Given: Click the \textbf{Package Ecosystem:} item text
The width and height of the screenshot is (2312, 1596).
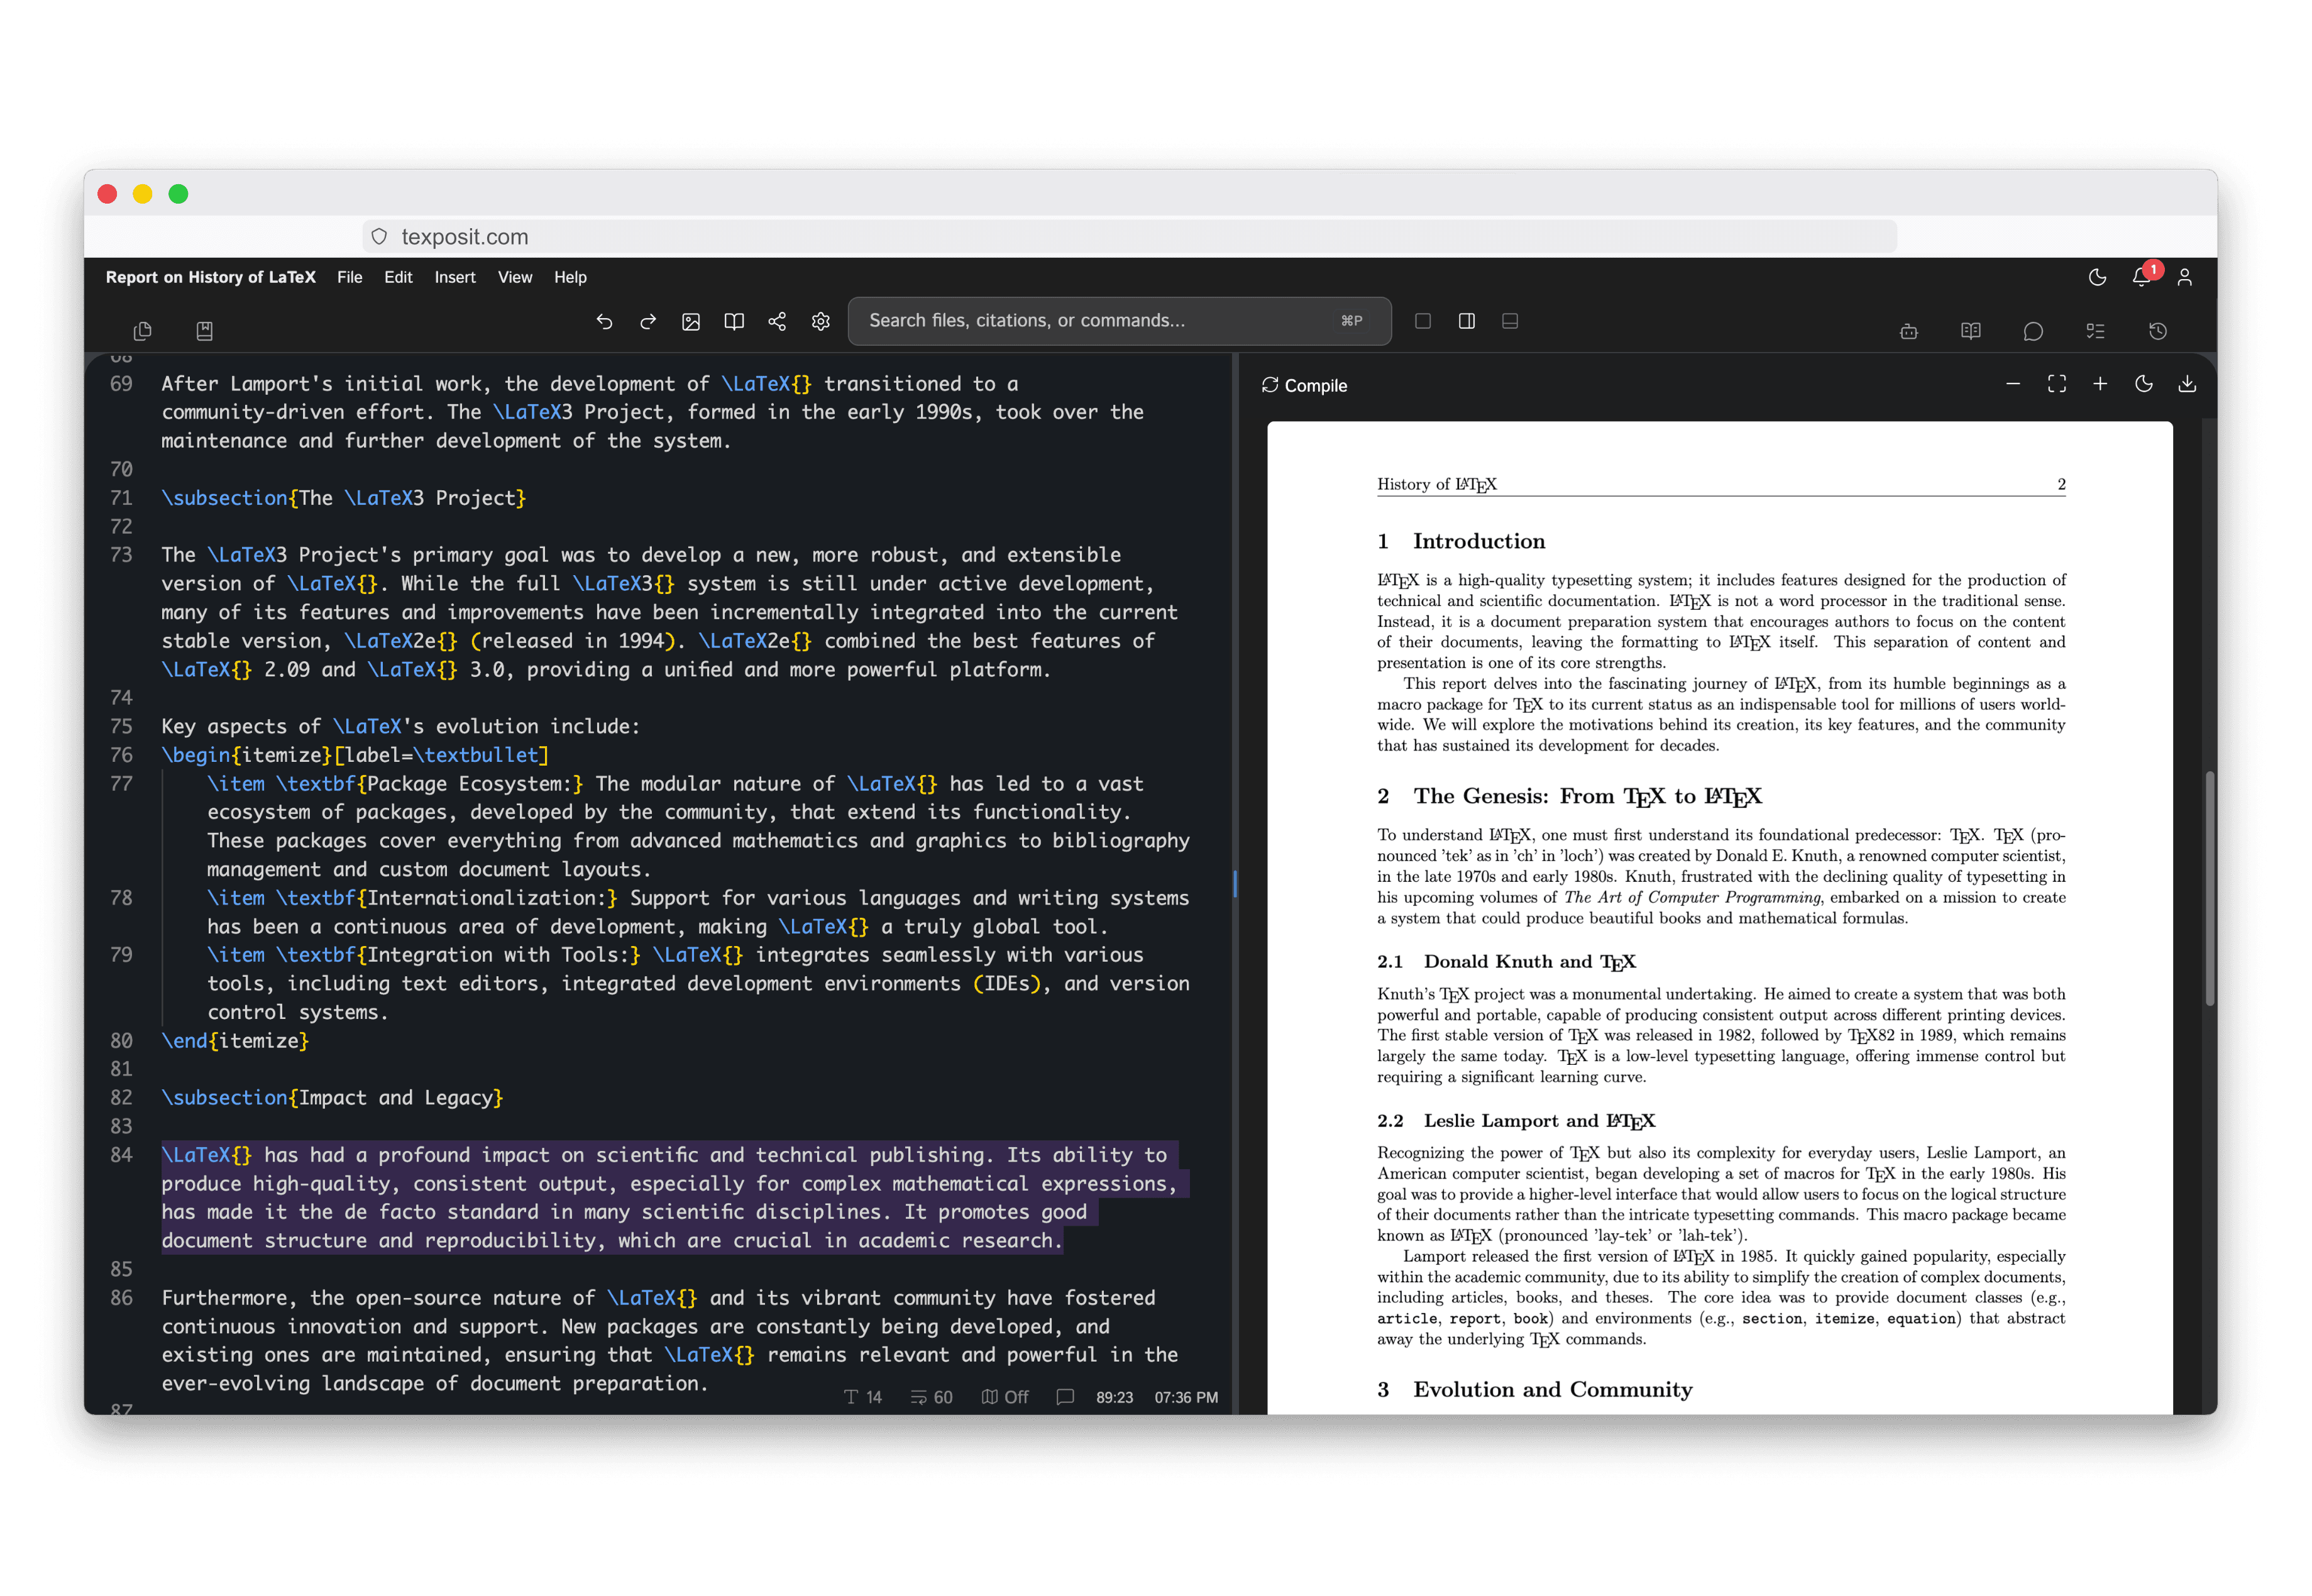Looking at the screenshot, I should coord(430,784).
